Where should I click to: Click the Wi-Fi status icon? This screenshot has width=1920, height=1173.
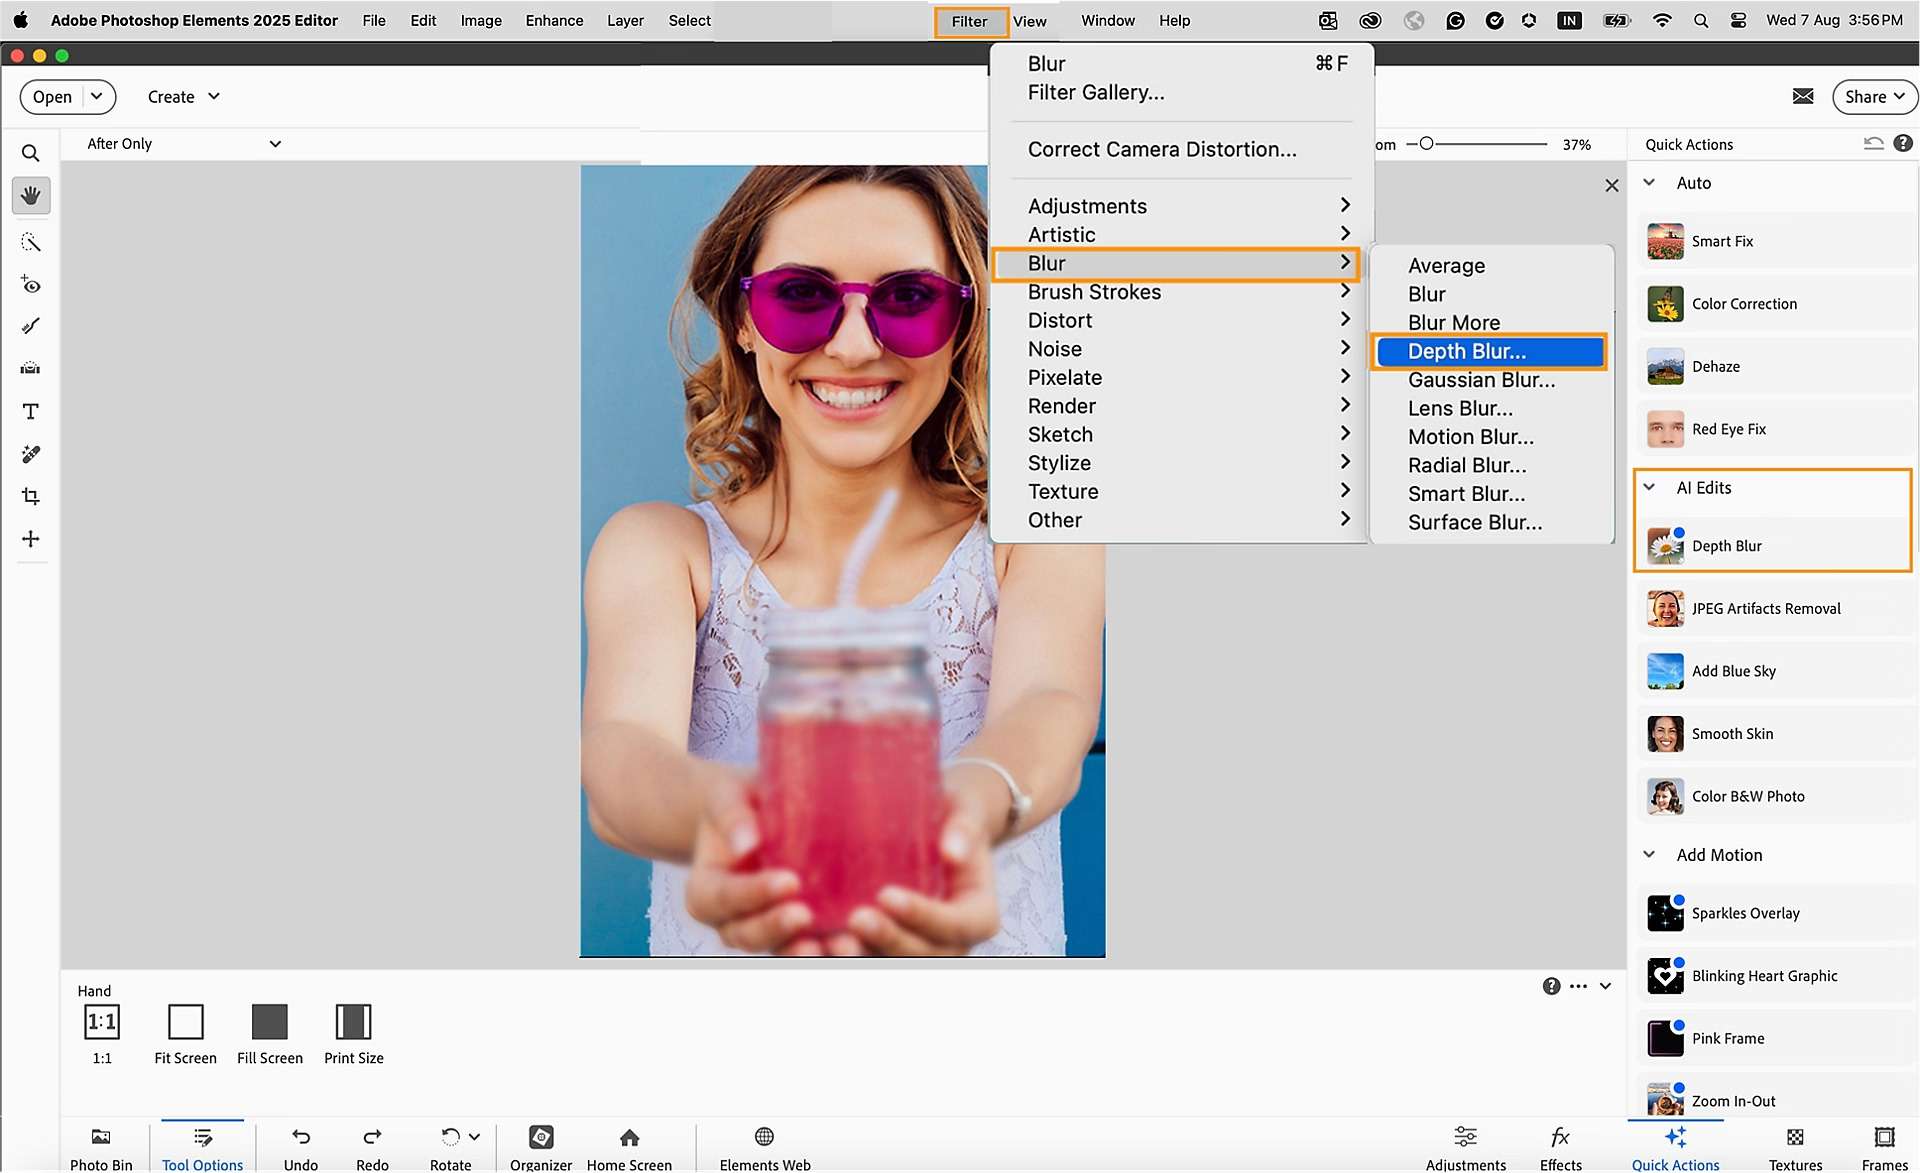[1662, 20]
